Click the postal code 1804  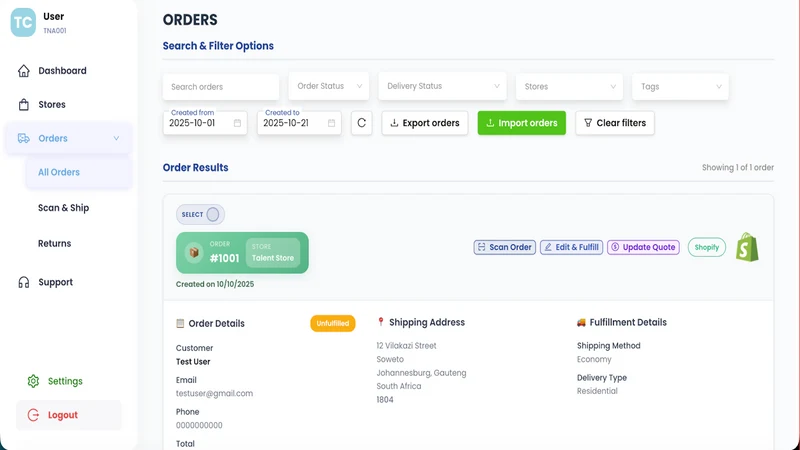tap(385, 399)
